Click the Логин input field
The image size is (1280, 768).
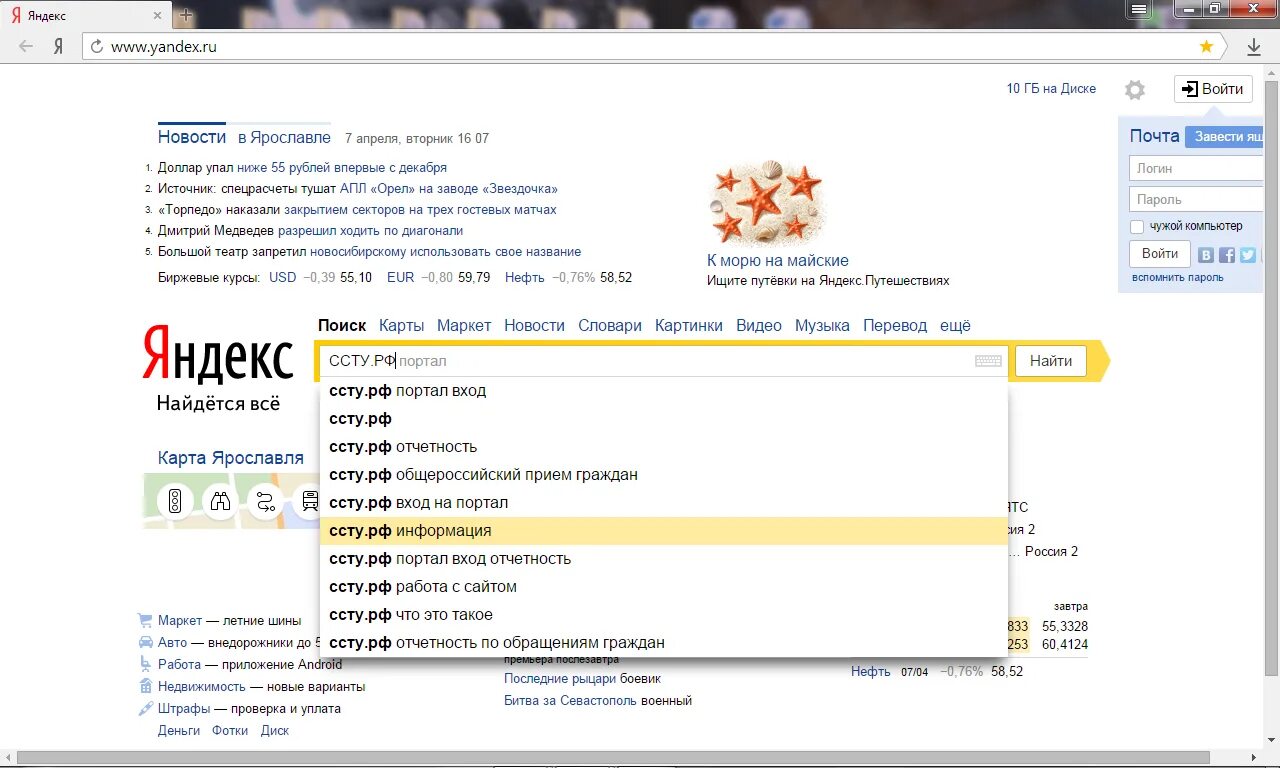[1197, 168]
